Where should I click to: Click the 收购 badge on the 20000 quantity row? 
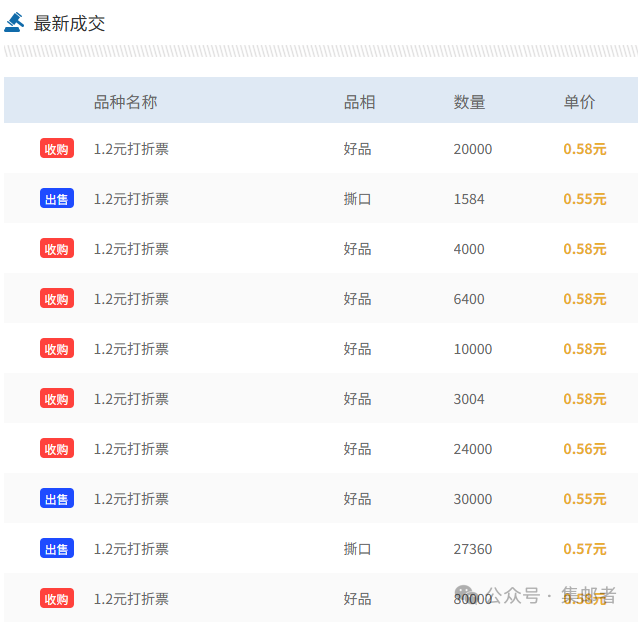click(57, 148)
